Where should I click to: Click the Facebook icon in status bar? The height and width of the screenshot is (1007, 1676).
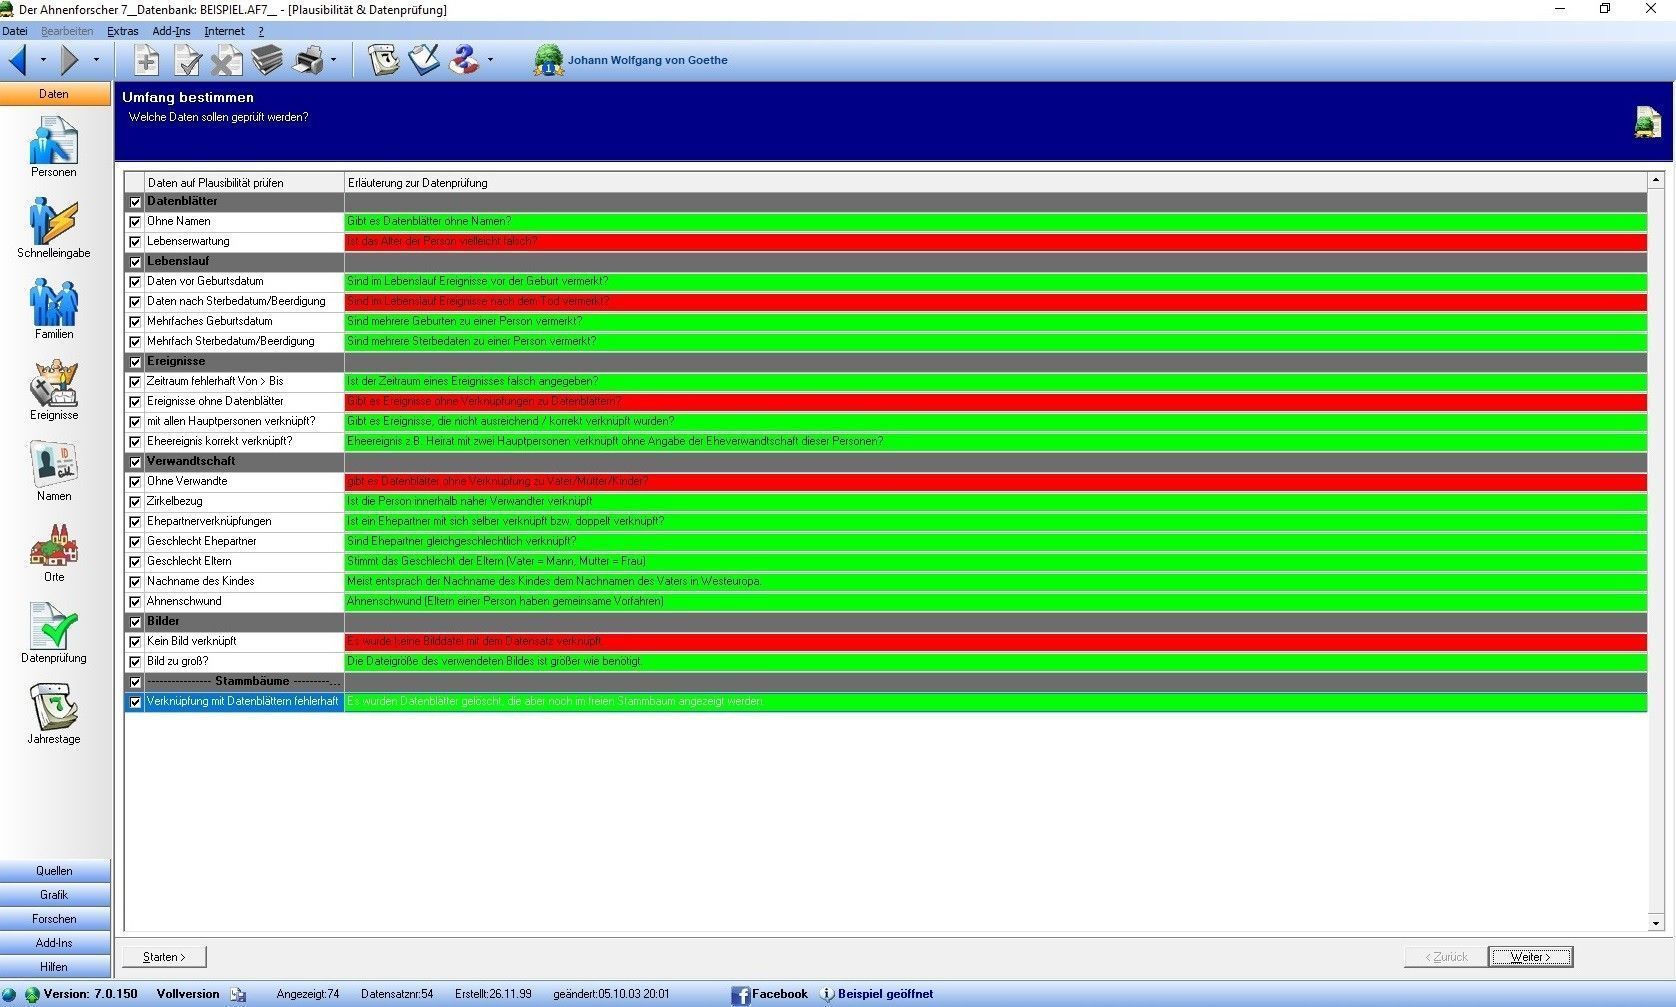741,994
